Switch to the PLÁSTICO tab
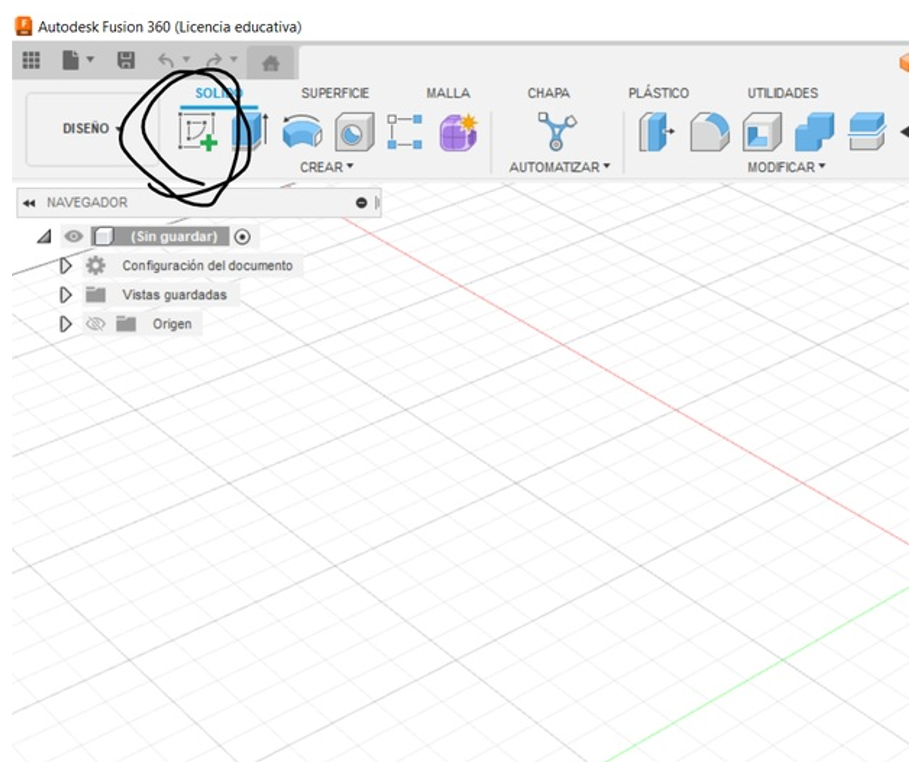911x762 pixels. point(658,93)
